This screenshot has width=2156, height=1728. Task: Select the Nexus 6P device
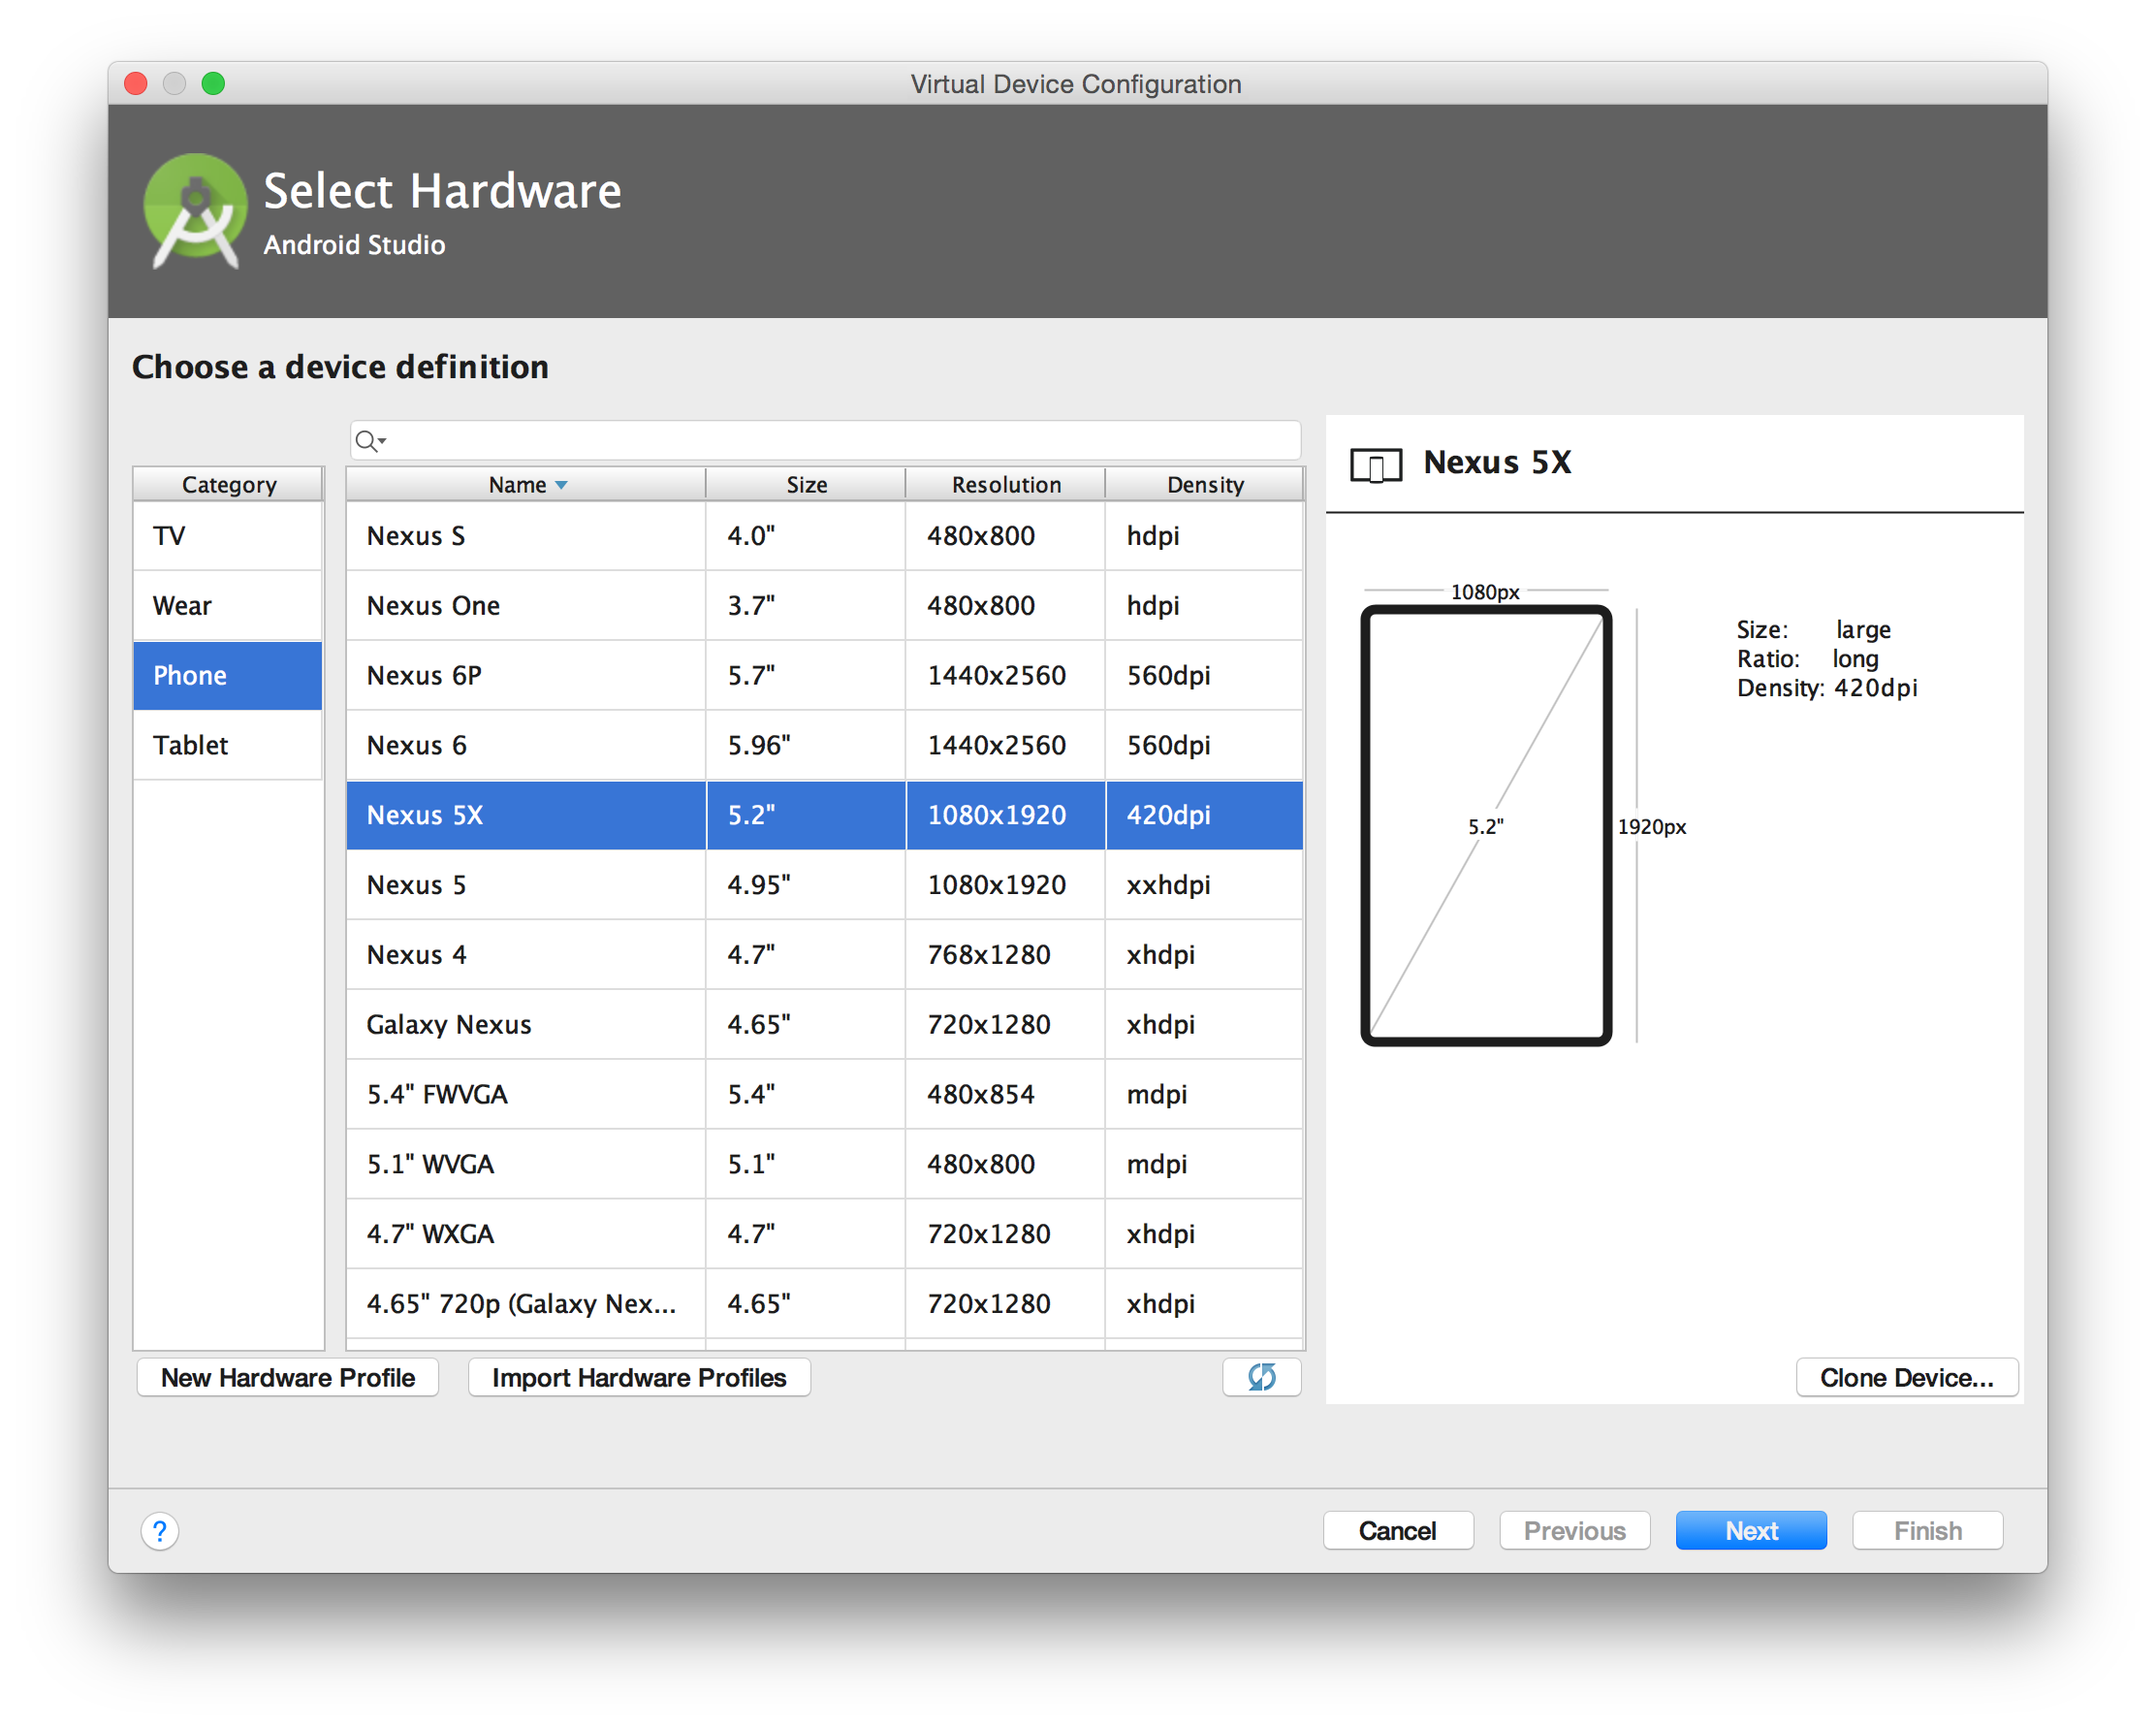tap(825, 676)
